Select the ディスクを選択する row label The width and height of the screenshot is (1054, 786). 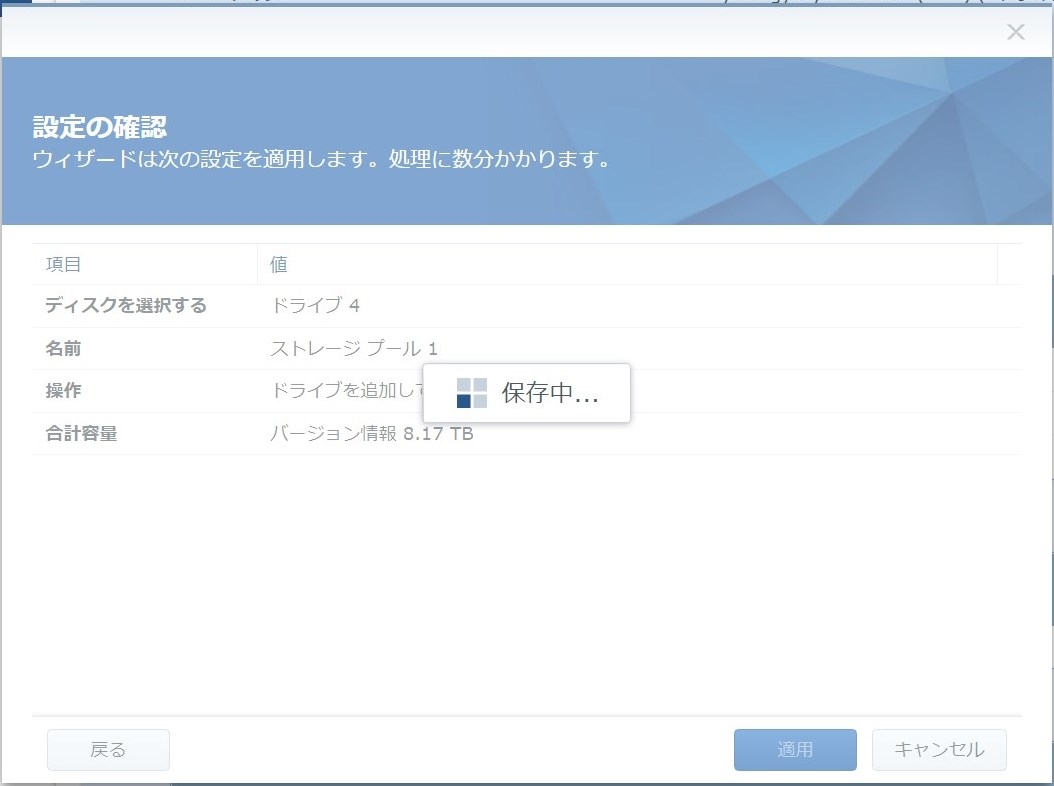click(126, 306)
